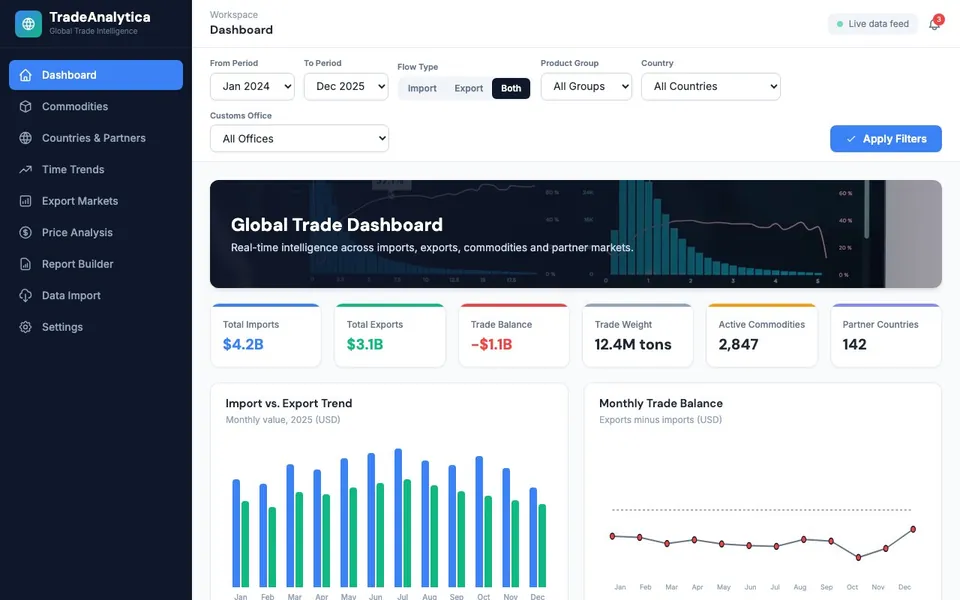Click the TradeAnalytica globe logo icon
Screen dimensions: 960x600
tap(28, 24)
